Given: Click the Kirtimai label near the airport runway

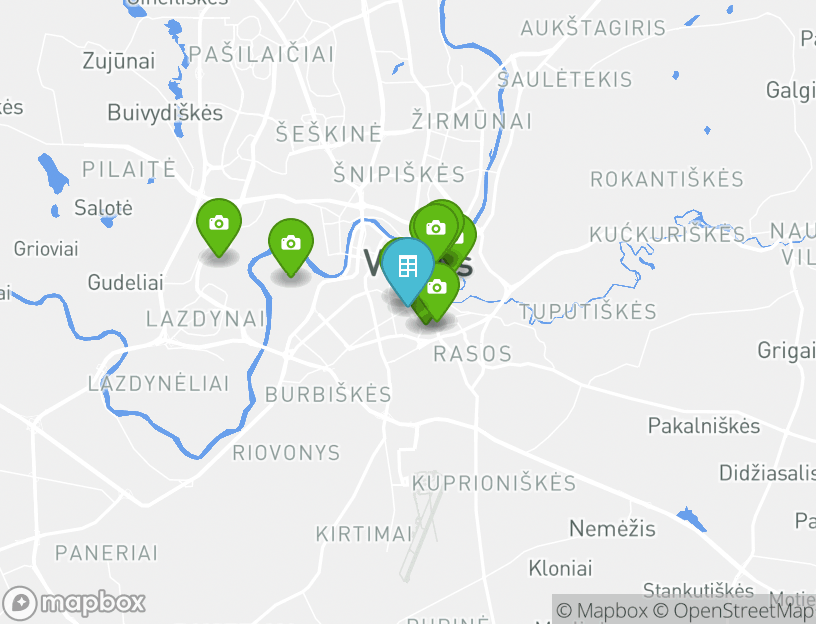Looking at the screenshot, I should [364, 534].
